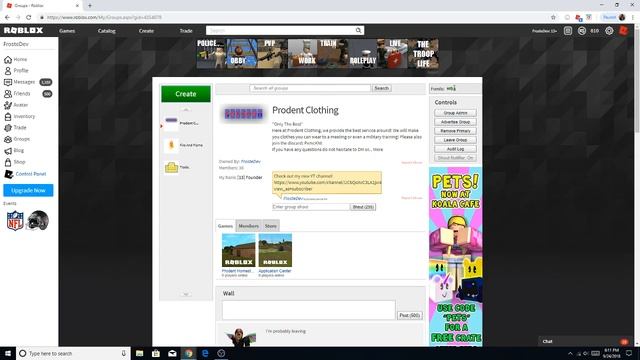Expand the system tray hidden icons
Viewport: 640px width, 360px height.
570,353
